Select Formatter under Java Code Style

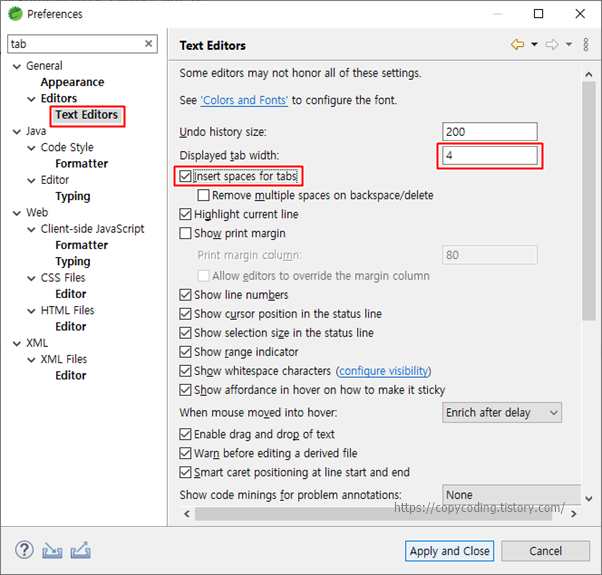(x=82, y=164)
